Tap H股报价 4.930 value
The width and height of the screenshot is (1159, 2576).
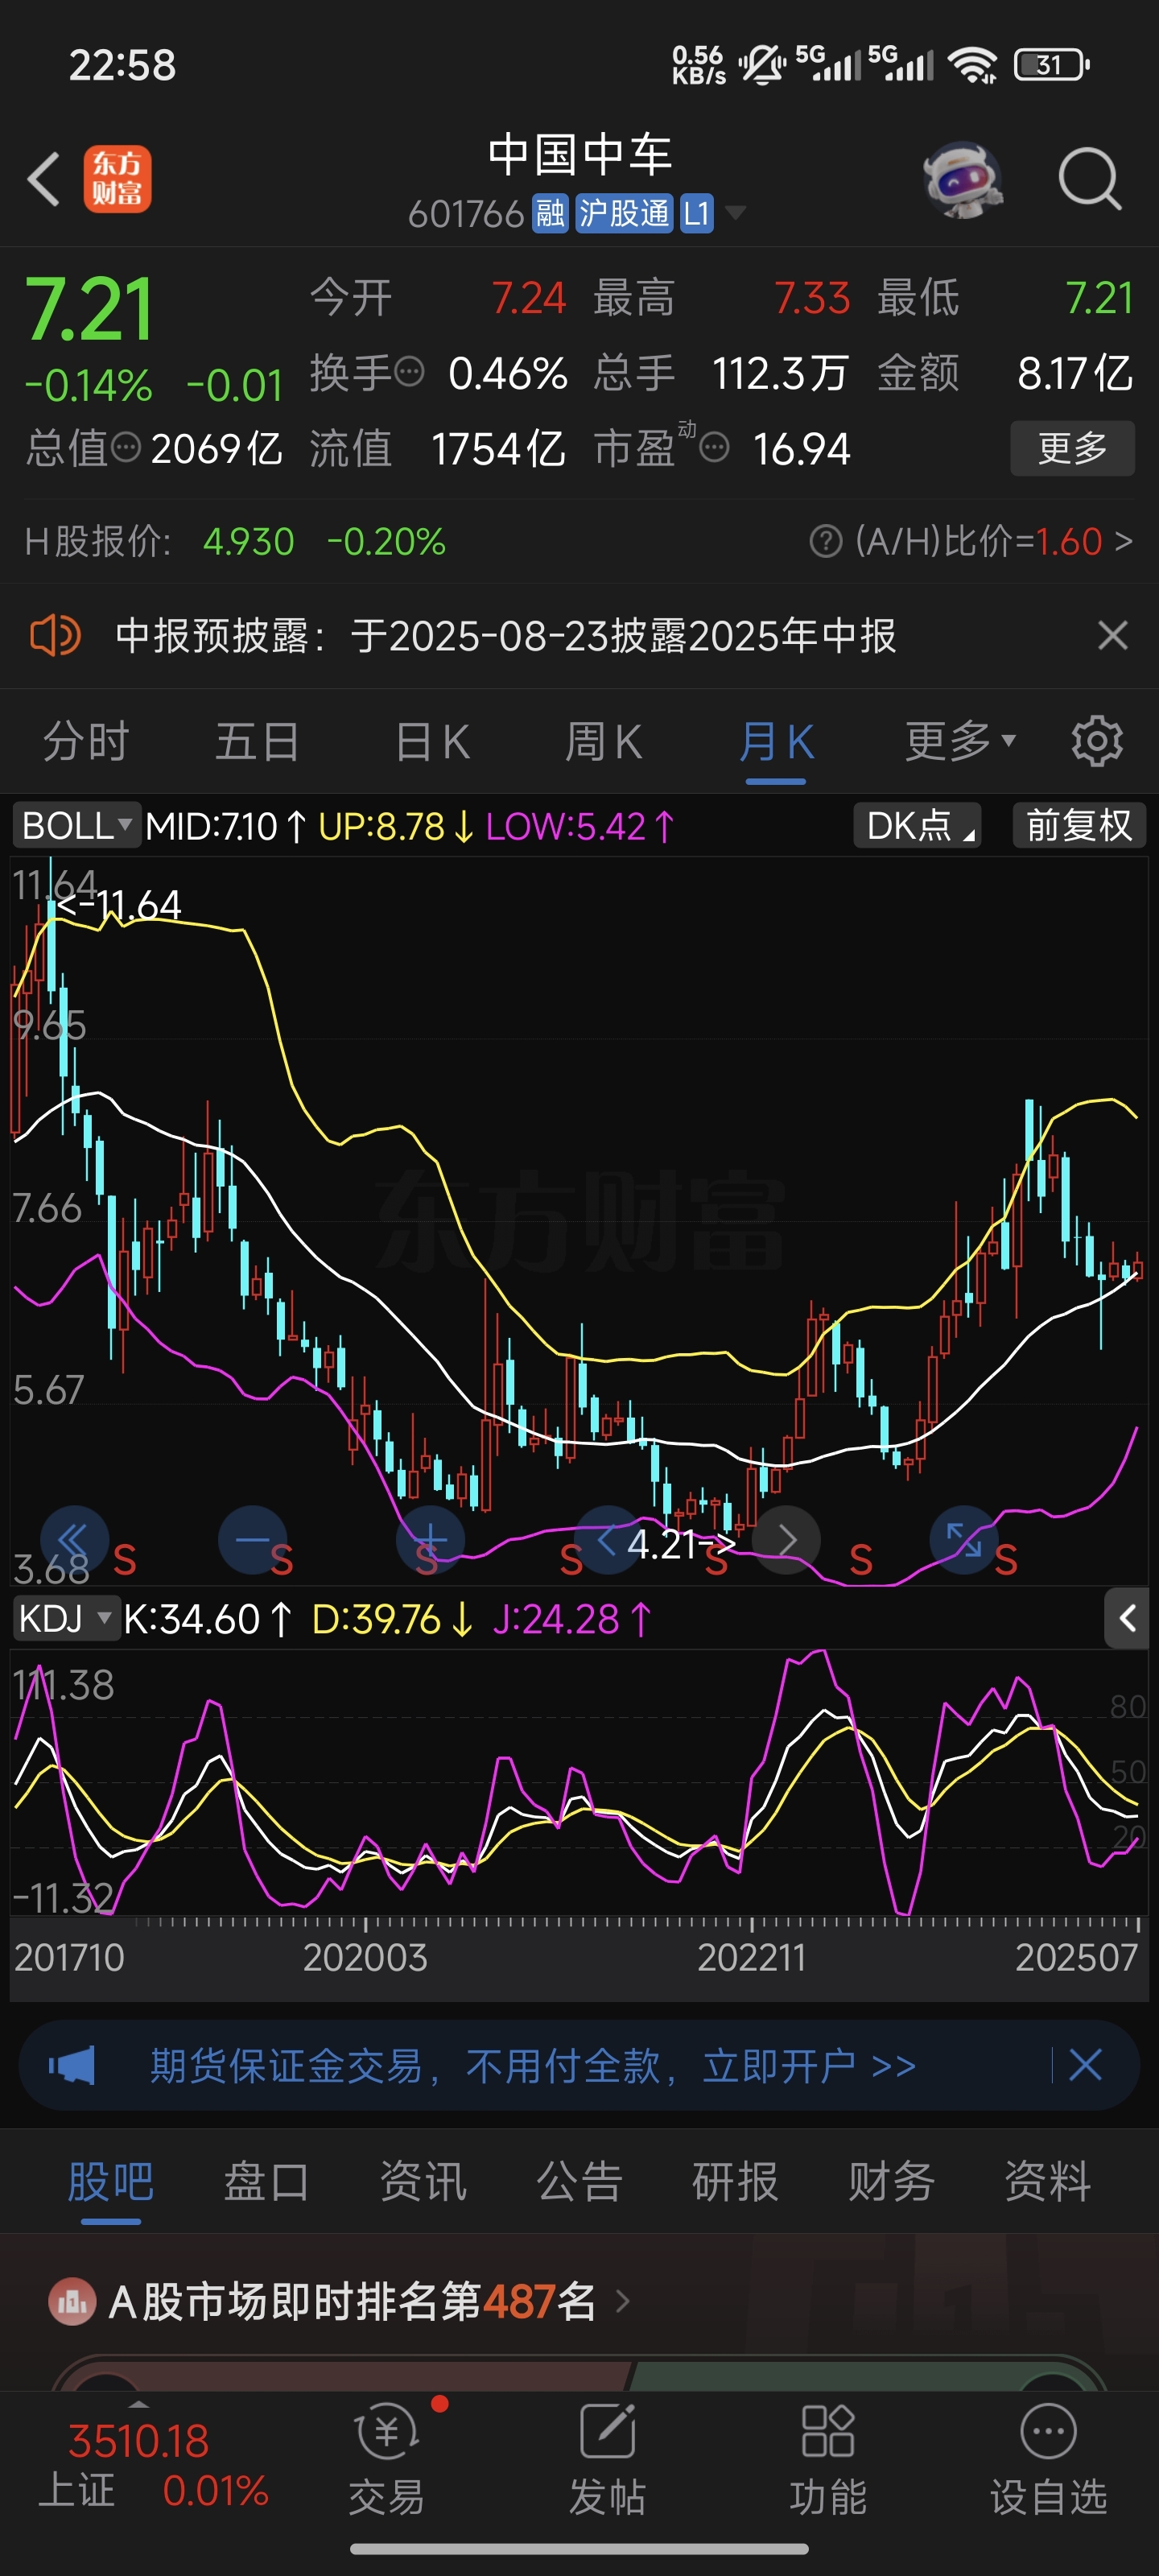click(x=248, y=542)
